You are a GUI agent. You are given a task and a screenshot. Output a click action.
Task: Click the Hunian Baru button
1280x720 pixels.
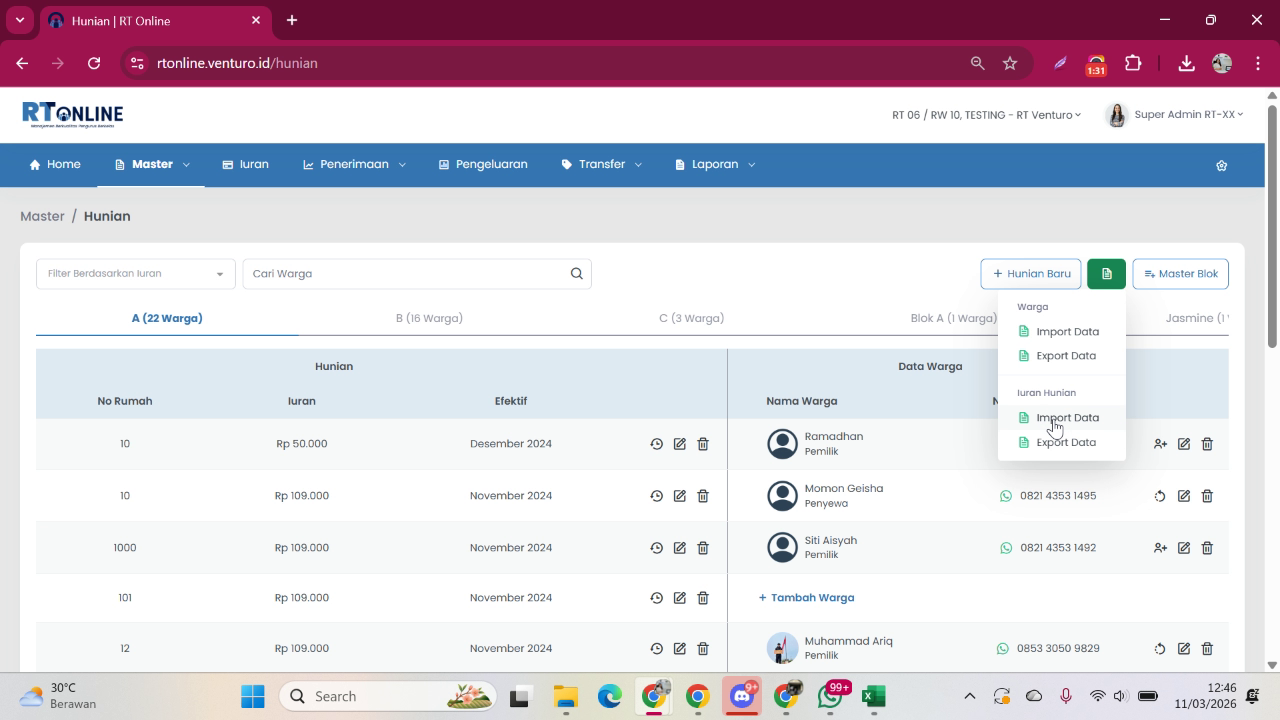pyautogui.click(x=1031, y=274)
